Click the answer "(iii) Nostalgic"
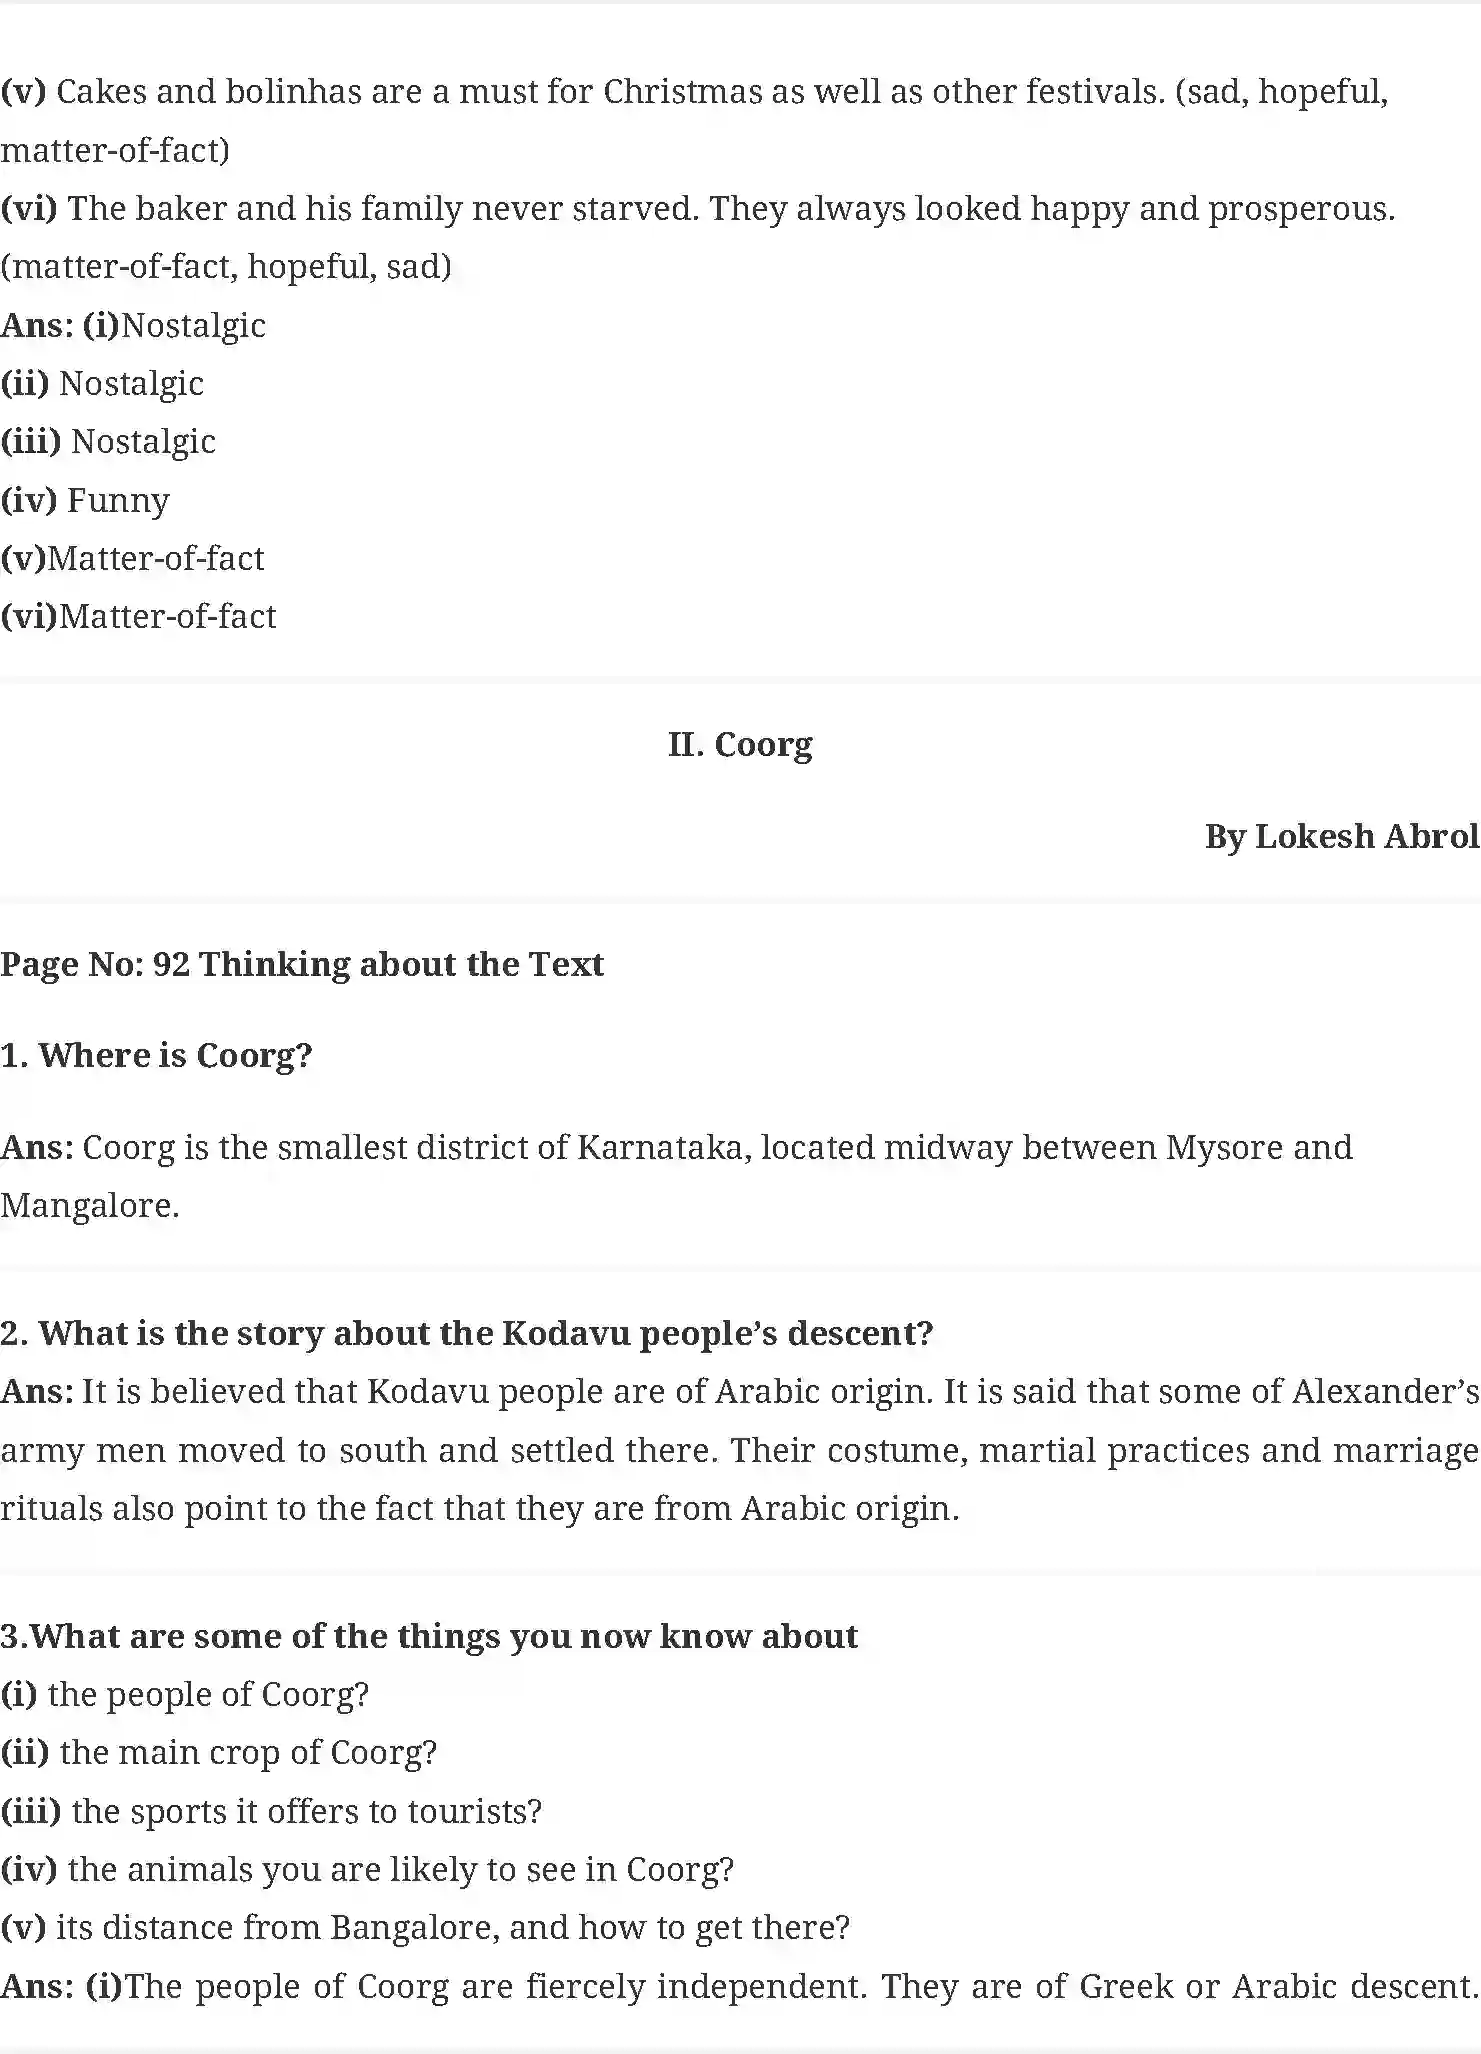1481x2054 pixels. [x=108, y=441]
